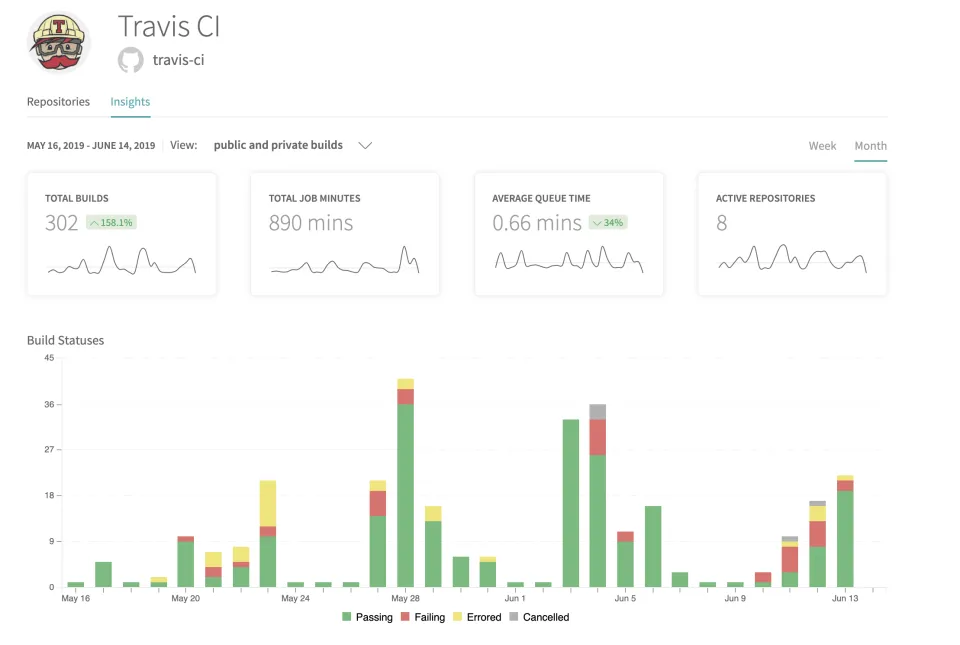Toggle the Errored legend swatch
Screen dimensions: 960x645
click(x=457, y=617)
